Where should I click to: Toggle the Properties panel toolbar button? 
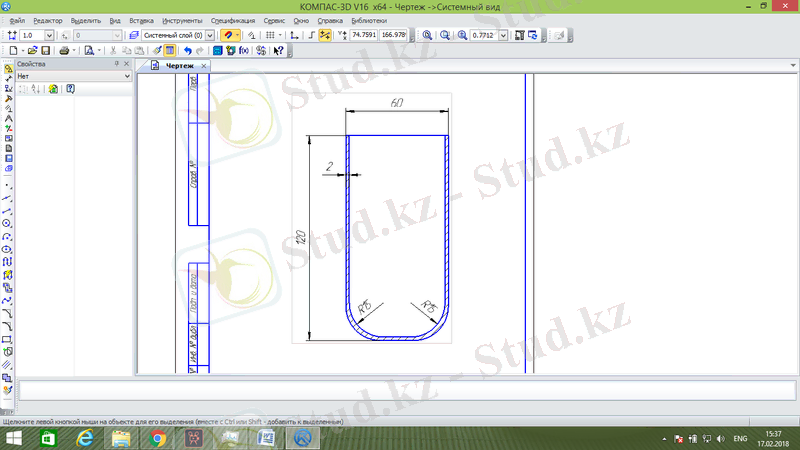[x=170, y=51]
